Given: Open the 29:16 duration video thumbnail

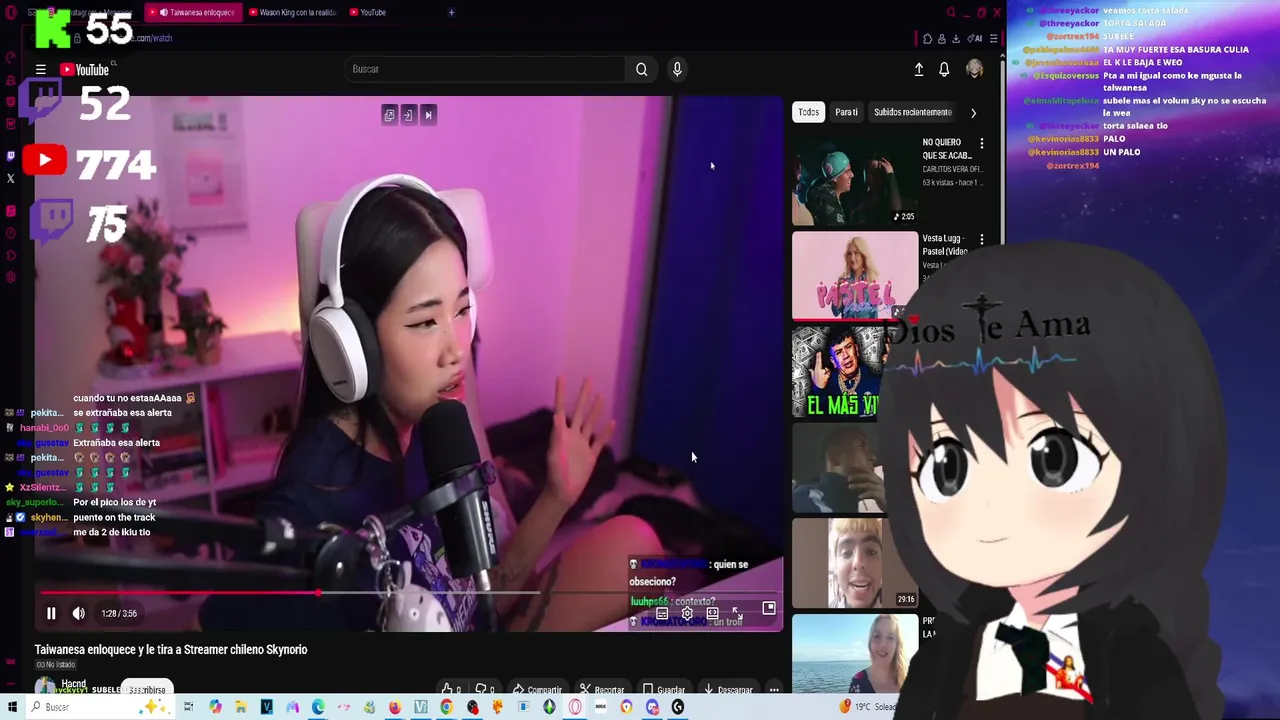Looking at the screenshot, I should pyautogui.click(x=855, y=563).
